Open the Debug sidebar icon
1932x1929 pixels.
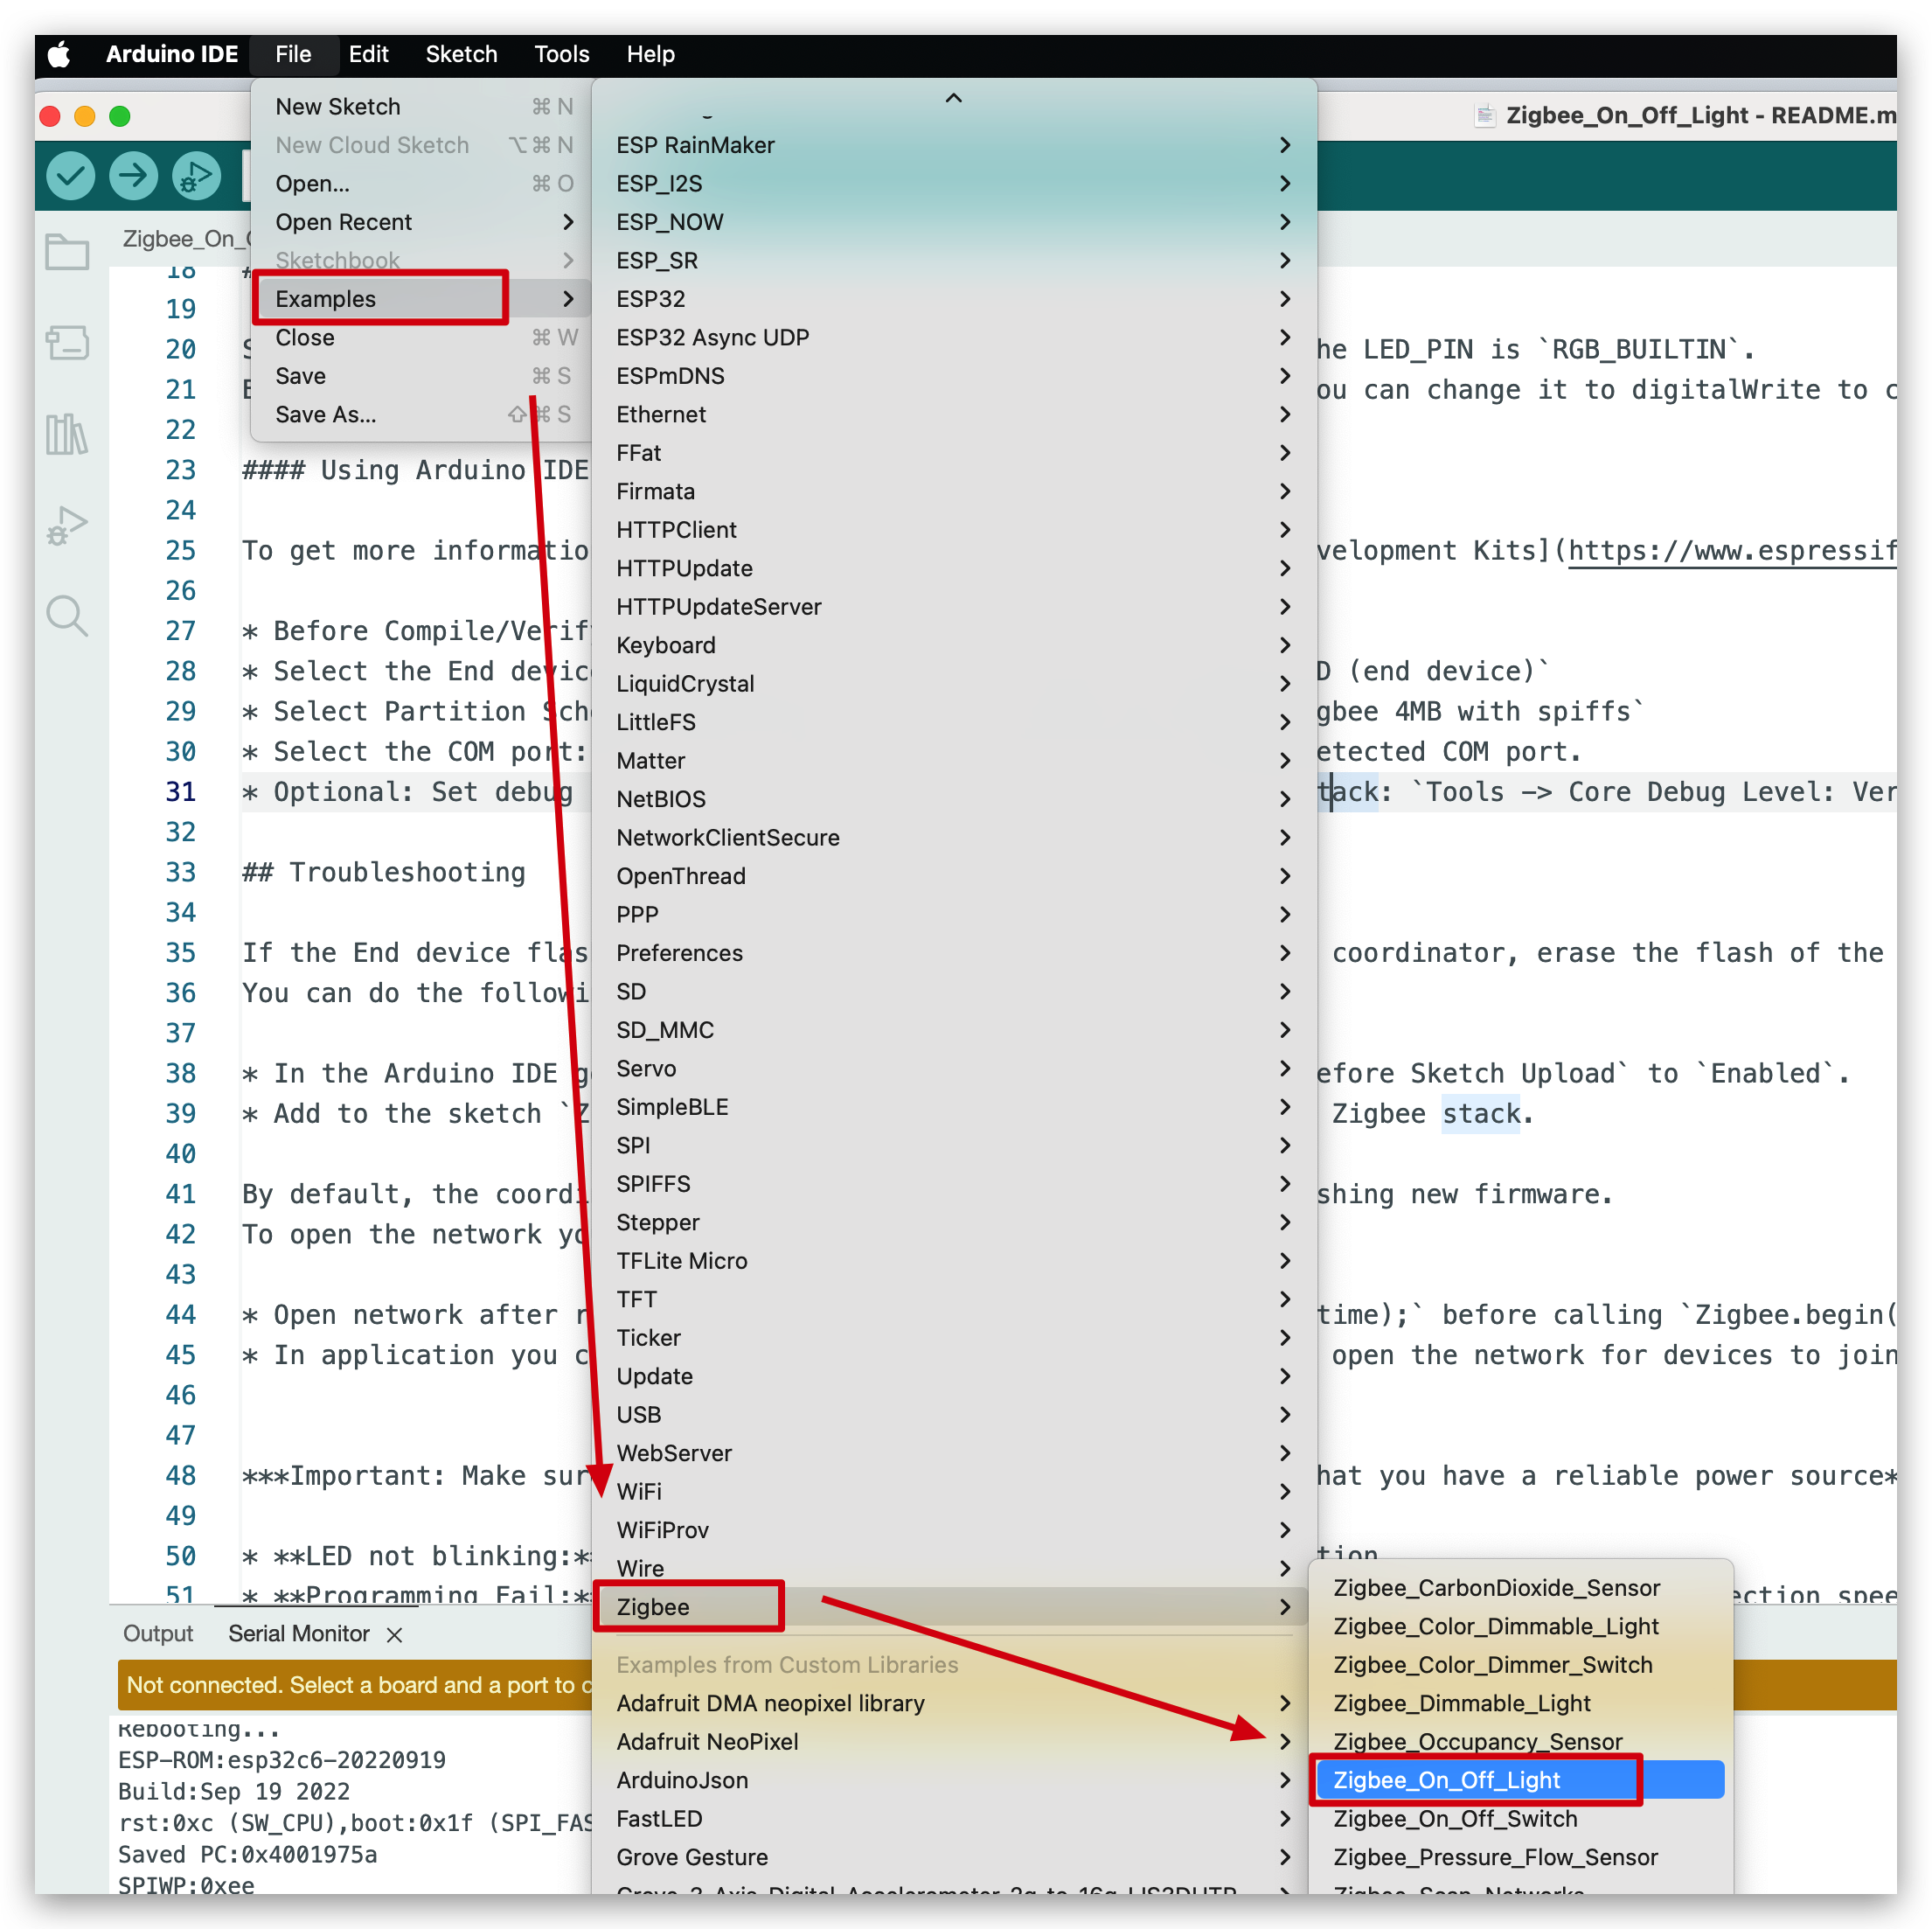click(x=67, y=525)
